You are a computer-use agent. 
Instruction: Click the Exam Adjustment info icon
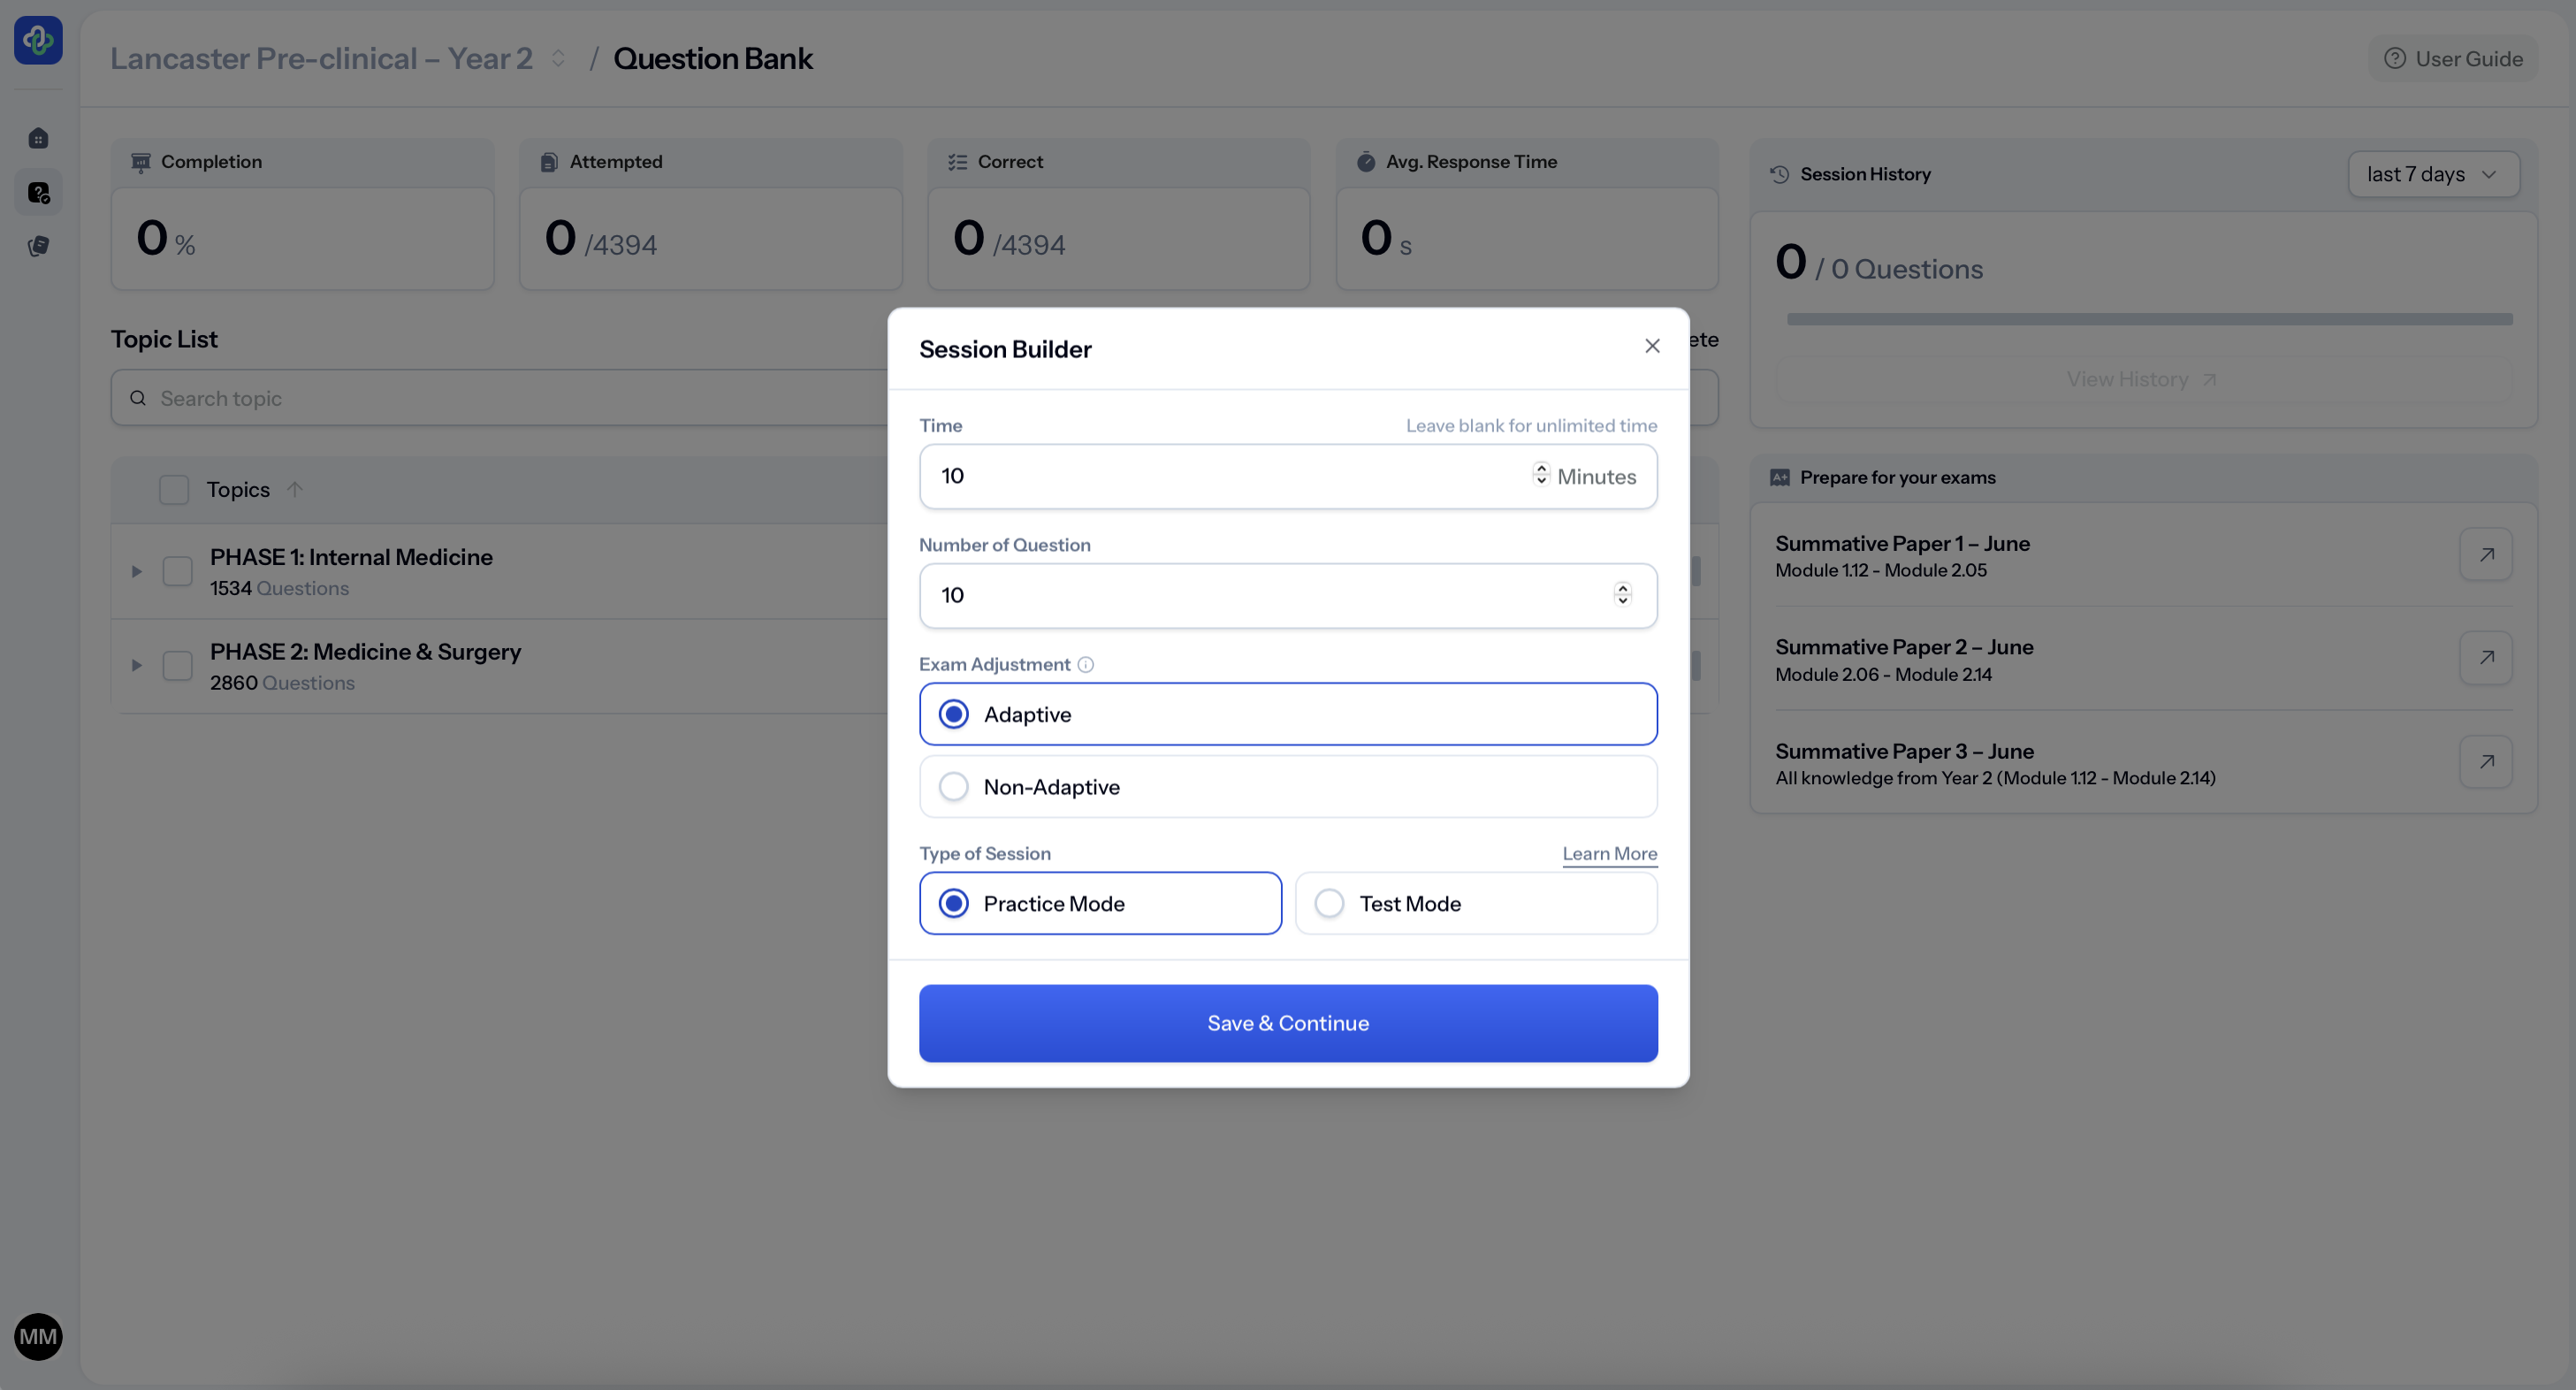click(x=1086, y=665)
